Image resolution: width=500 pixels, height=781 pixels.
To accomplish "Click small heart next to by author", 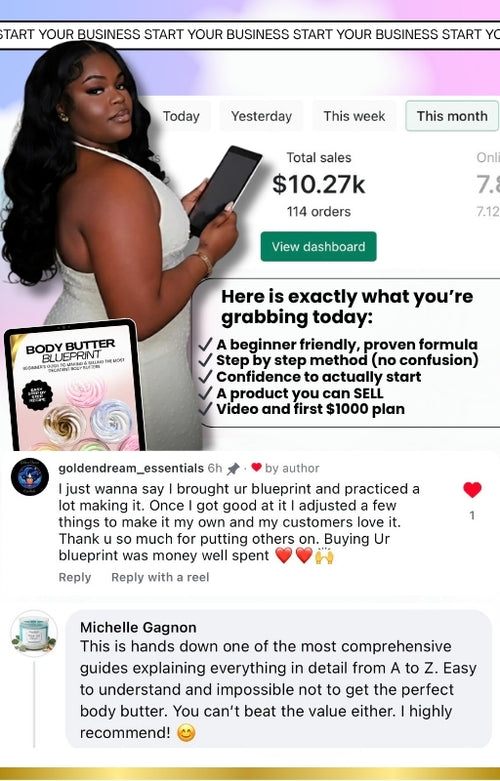I will point(256,467).
